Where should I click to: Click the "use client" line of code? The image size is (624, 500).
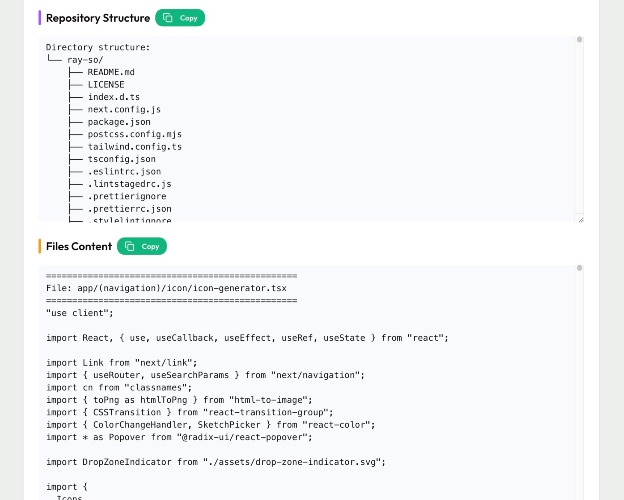pyautogui.click(x=80, y=313)
